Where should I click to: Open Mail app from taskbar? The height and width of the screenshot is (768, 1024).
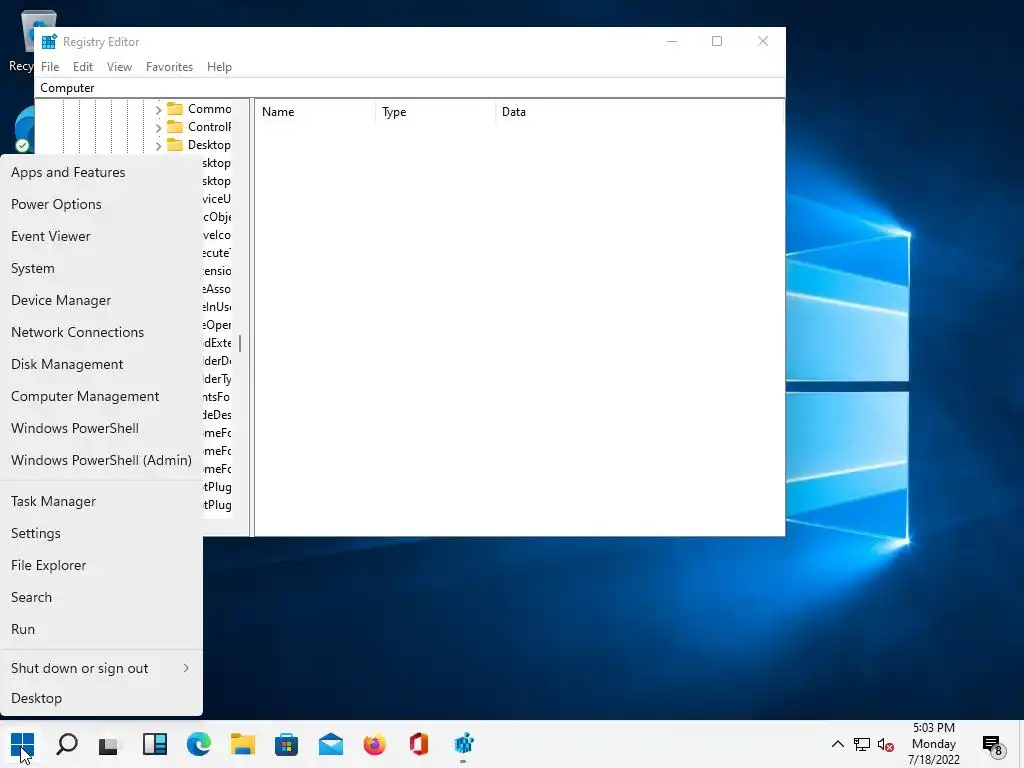click(330, 744)
